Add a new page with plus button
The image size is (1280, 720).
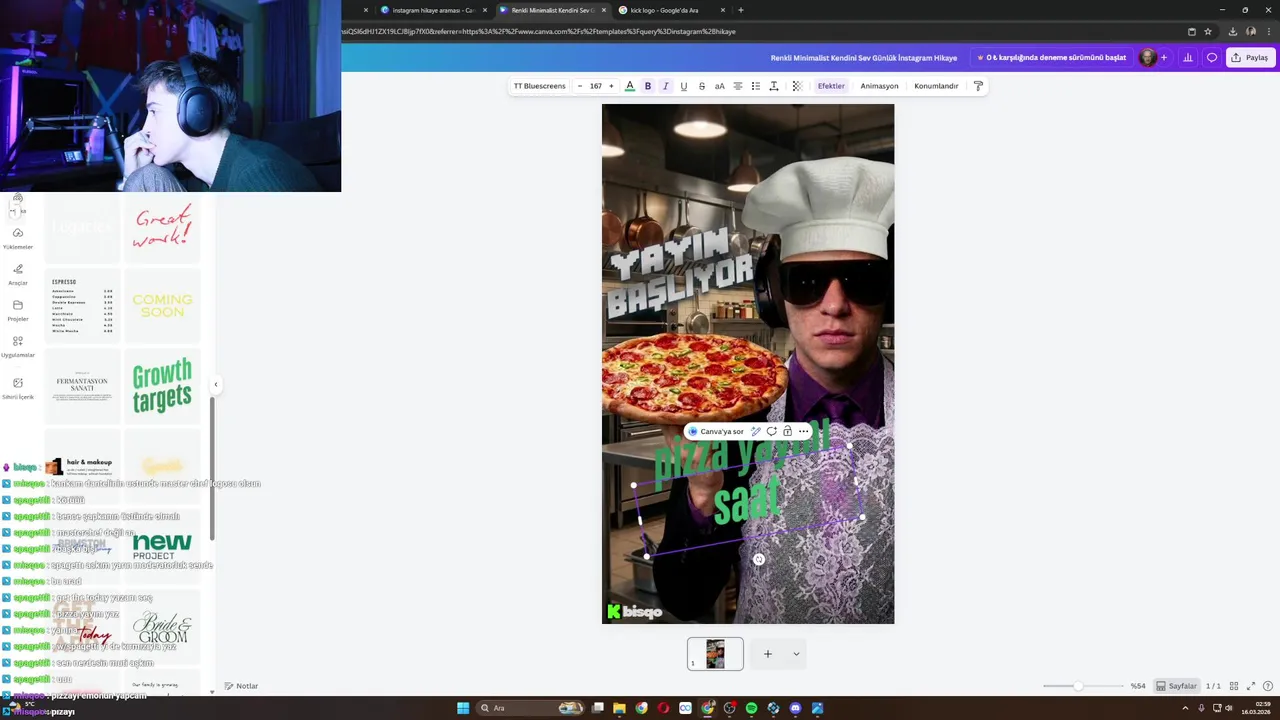pos(768,654)
